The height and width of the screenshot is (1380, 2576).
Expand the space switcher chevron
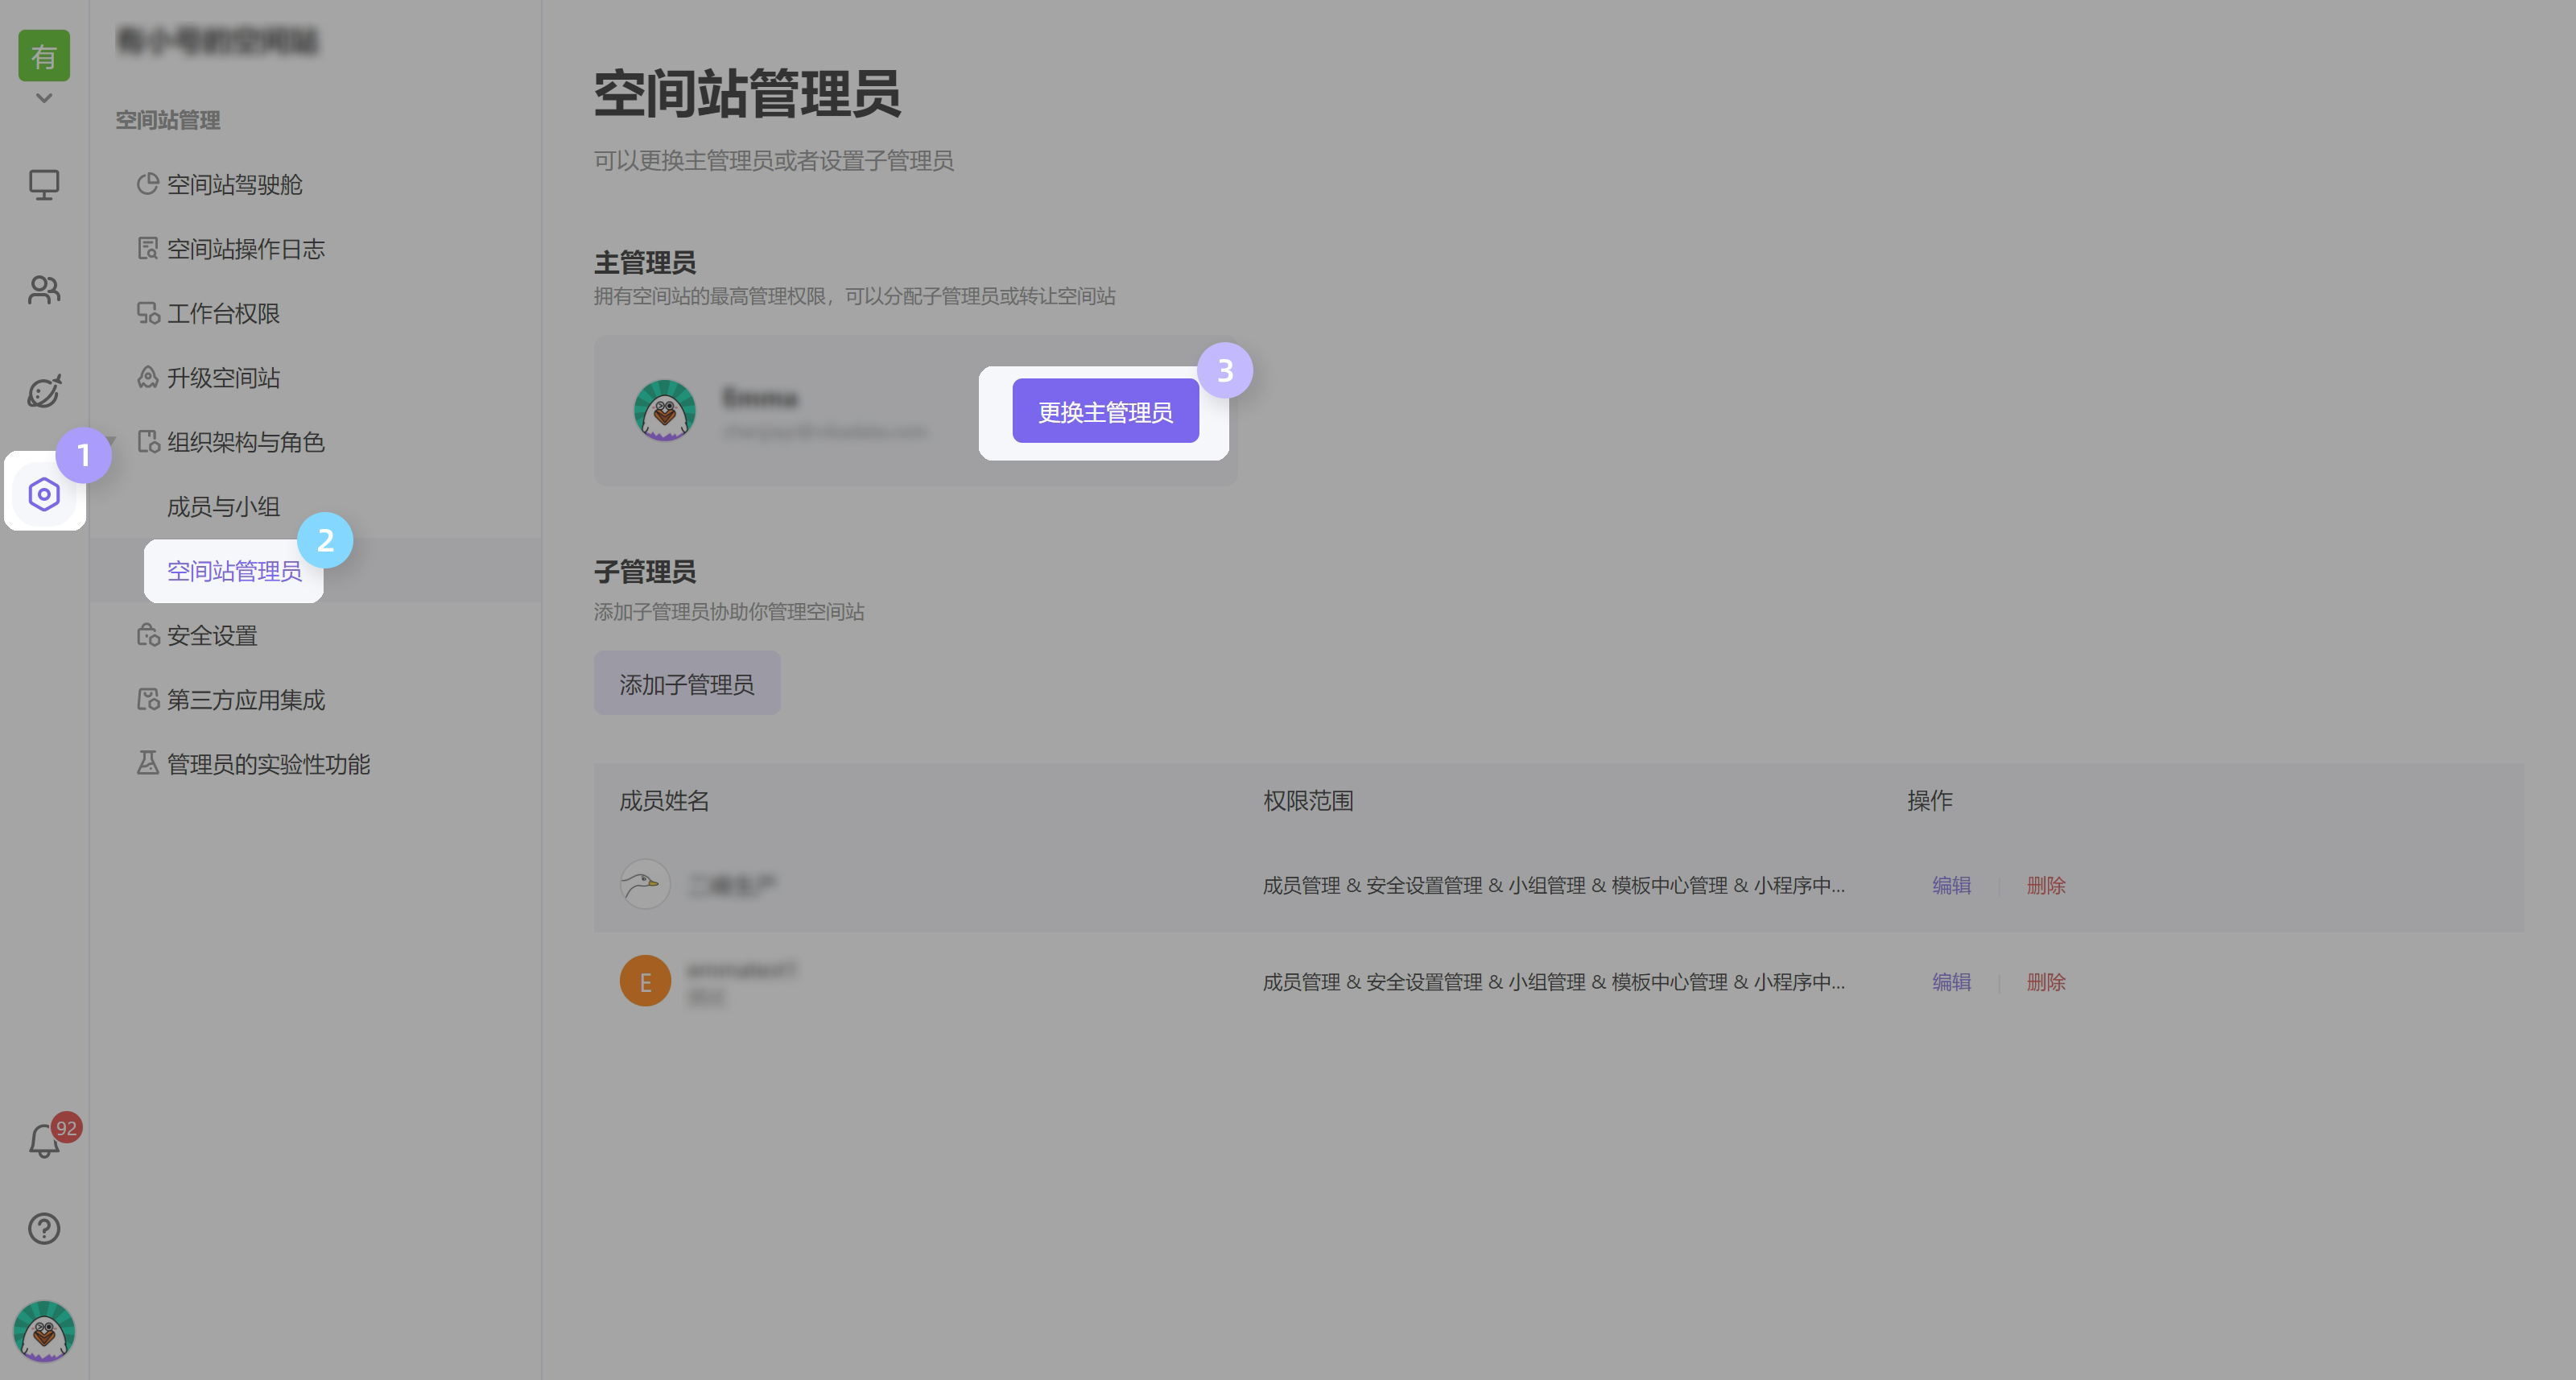[44, 98]
